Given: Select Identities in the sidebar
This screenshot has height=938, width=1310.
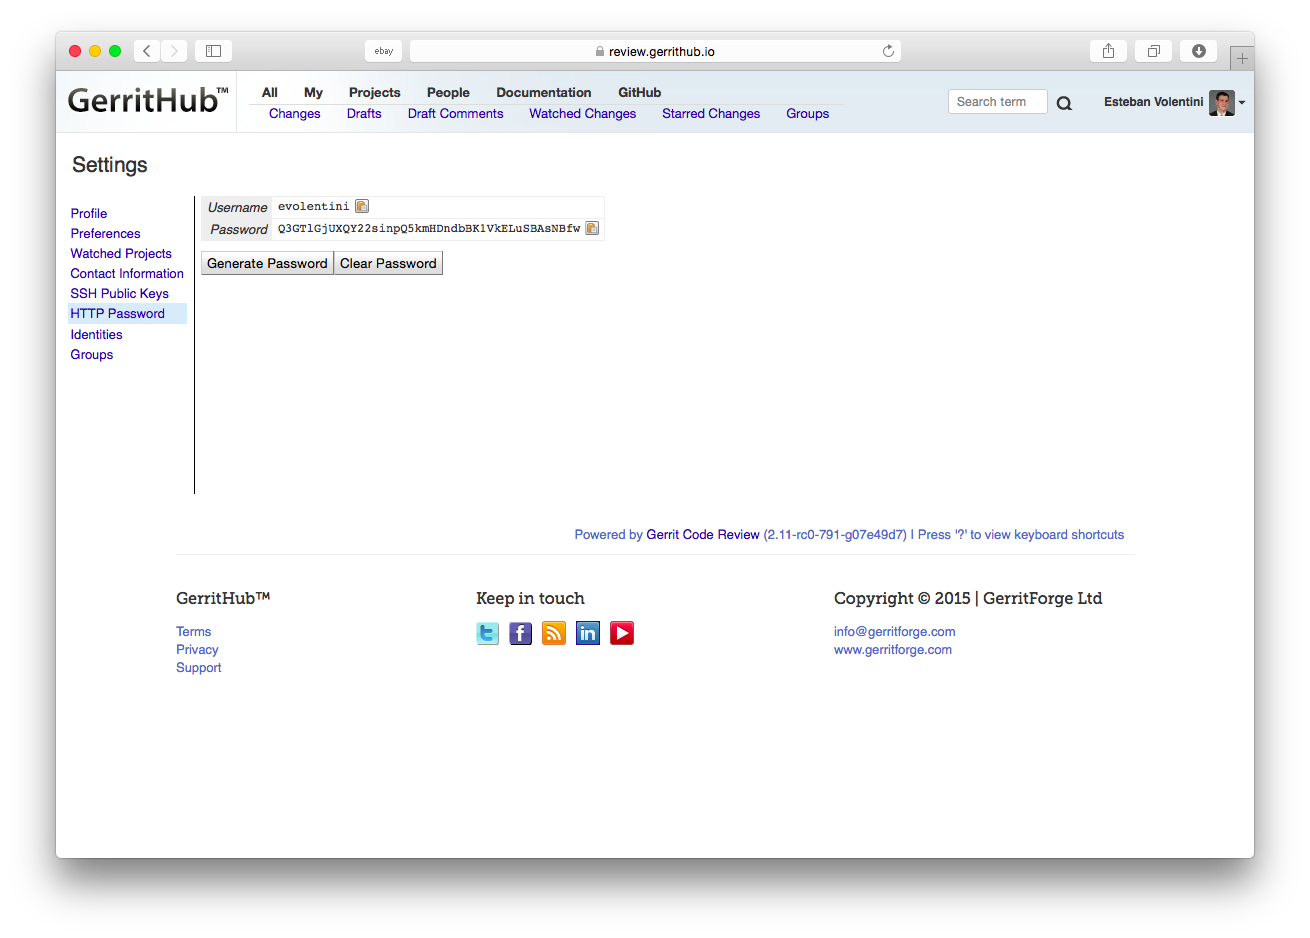Looking at the screenshot, I should [96, 334].
